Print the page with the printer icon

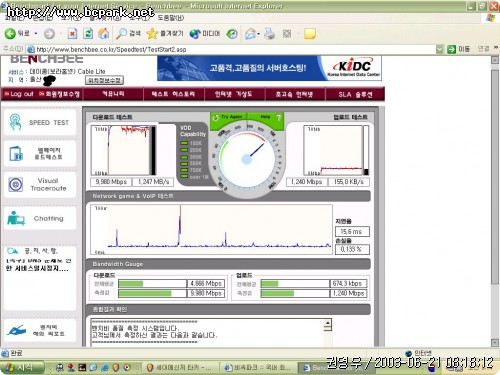(270, 34)
